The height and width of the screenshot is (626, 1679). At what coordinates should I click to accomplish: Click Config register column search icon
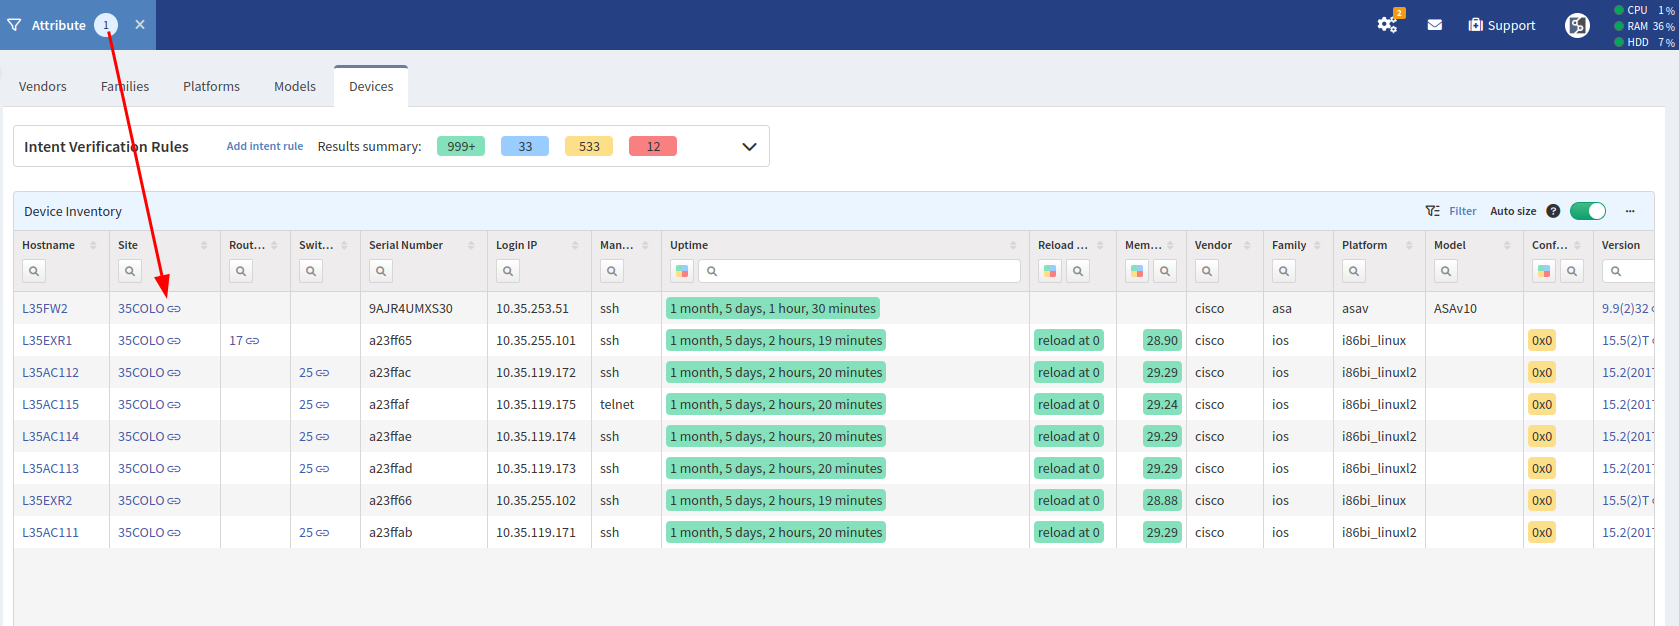click(1572, 271)
